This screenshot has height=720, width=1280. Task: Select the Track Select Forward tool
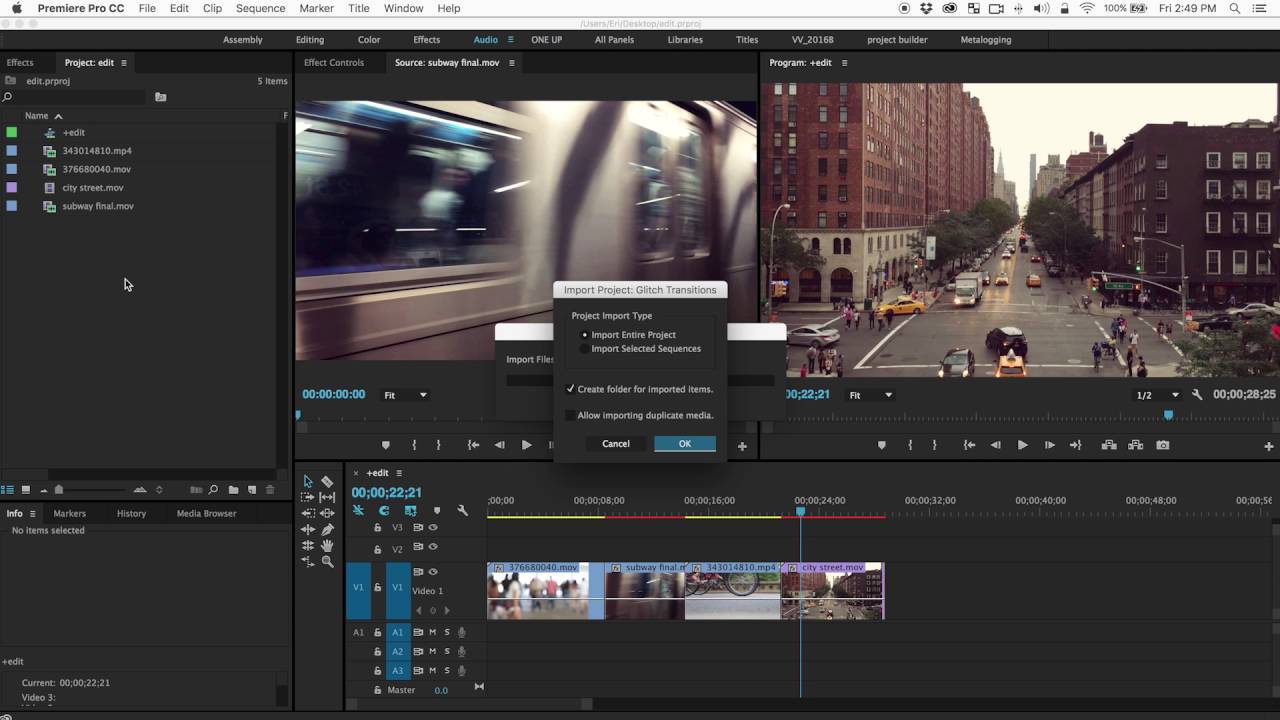308,497
